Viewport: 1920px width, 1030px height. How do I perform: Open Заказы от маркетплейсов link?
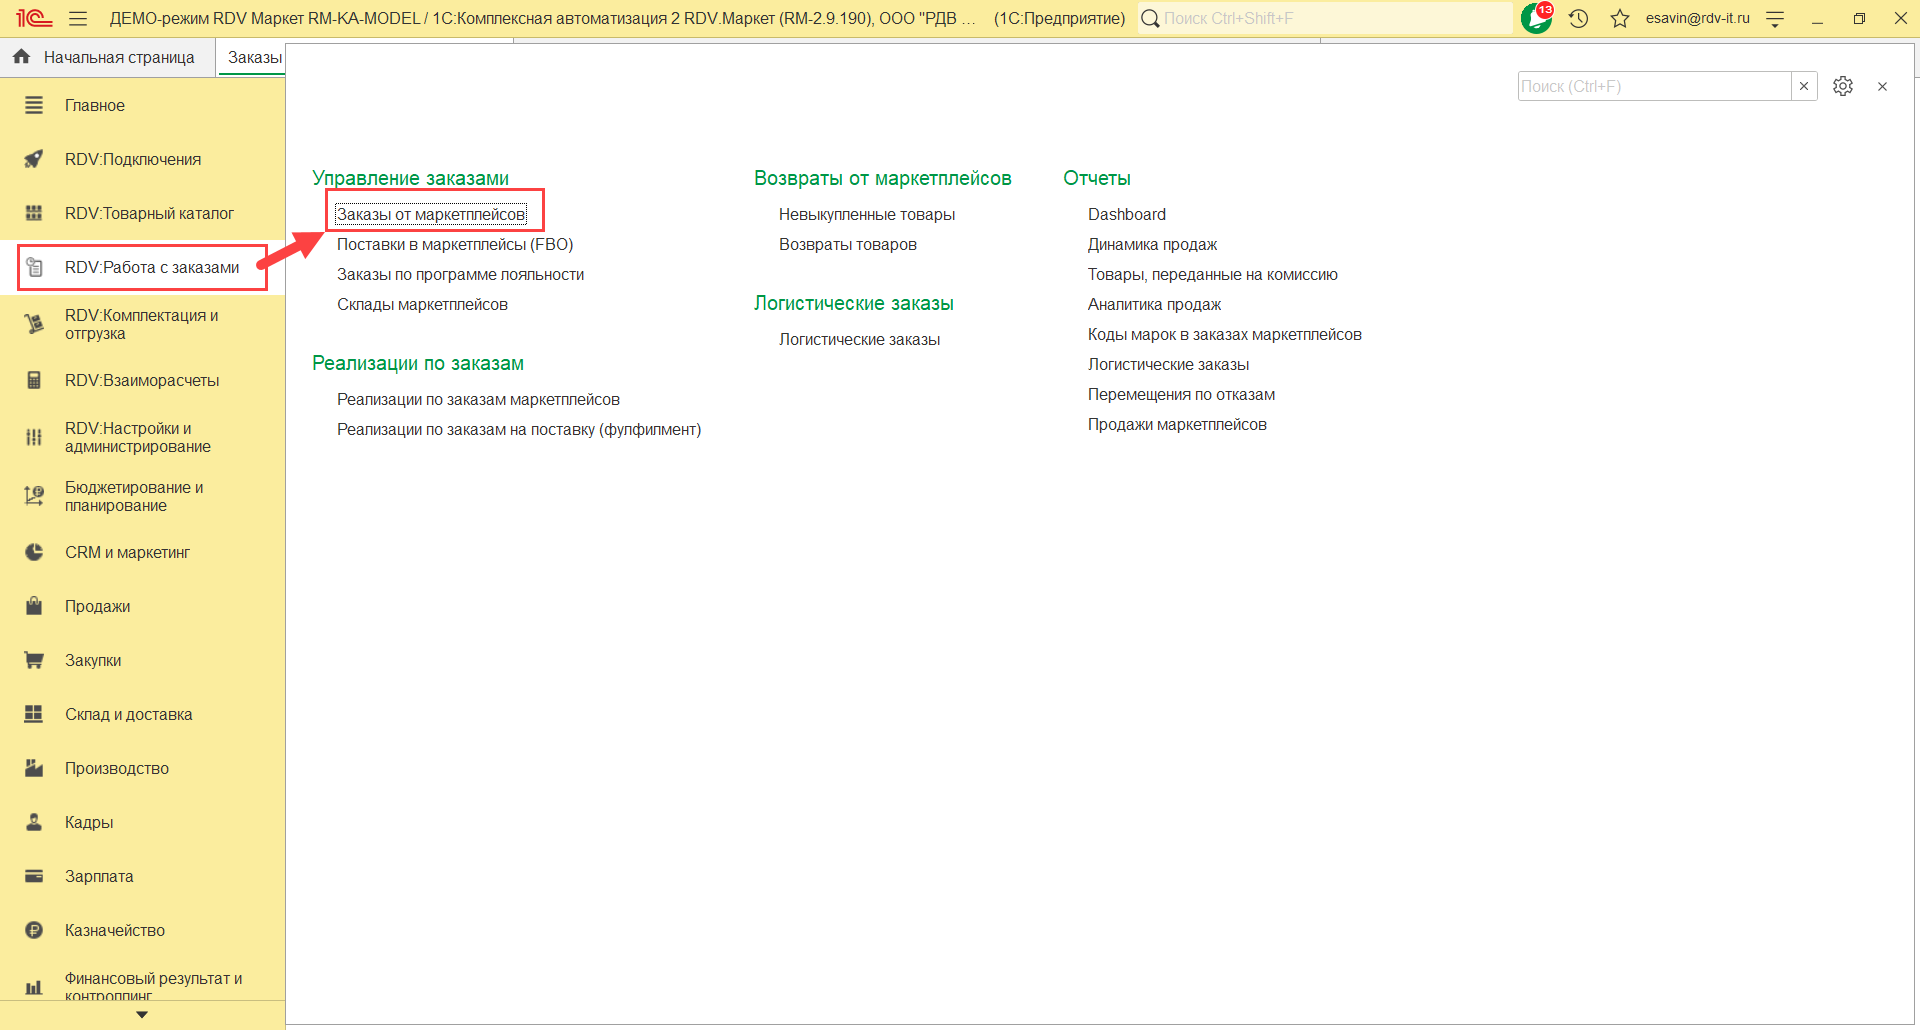click(x=431, y=215)
